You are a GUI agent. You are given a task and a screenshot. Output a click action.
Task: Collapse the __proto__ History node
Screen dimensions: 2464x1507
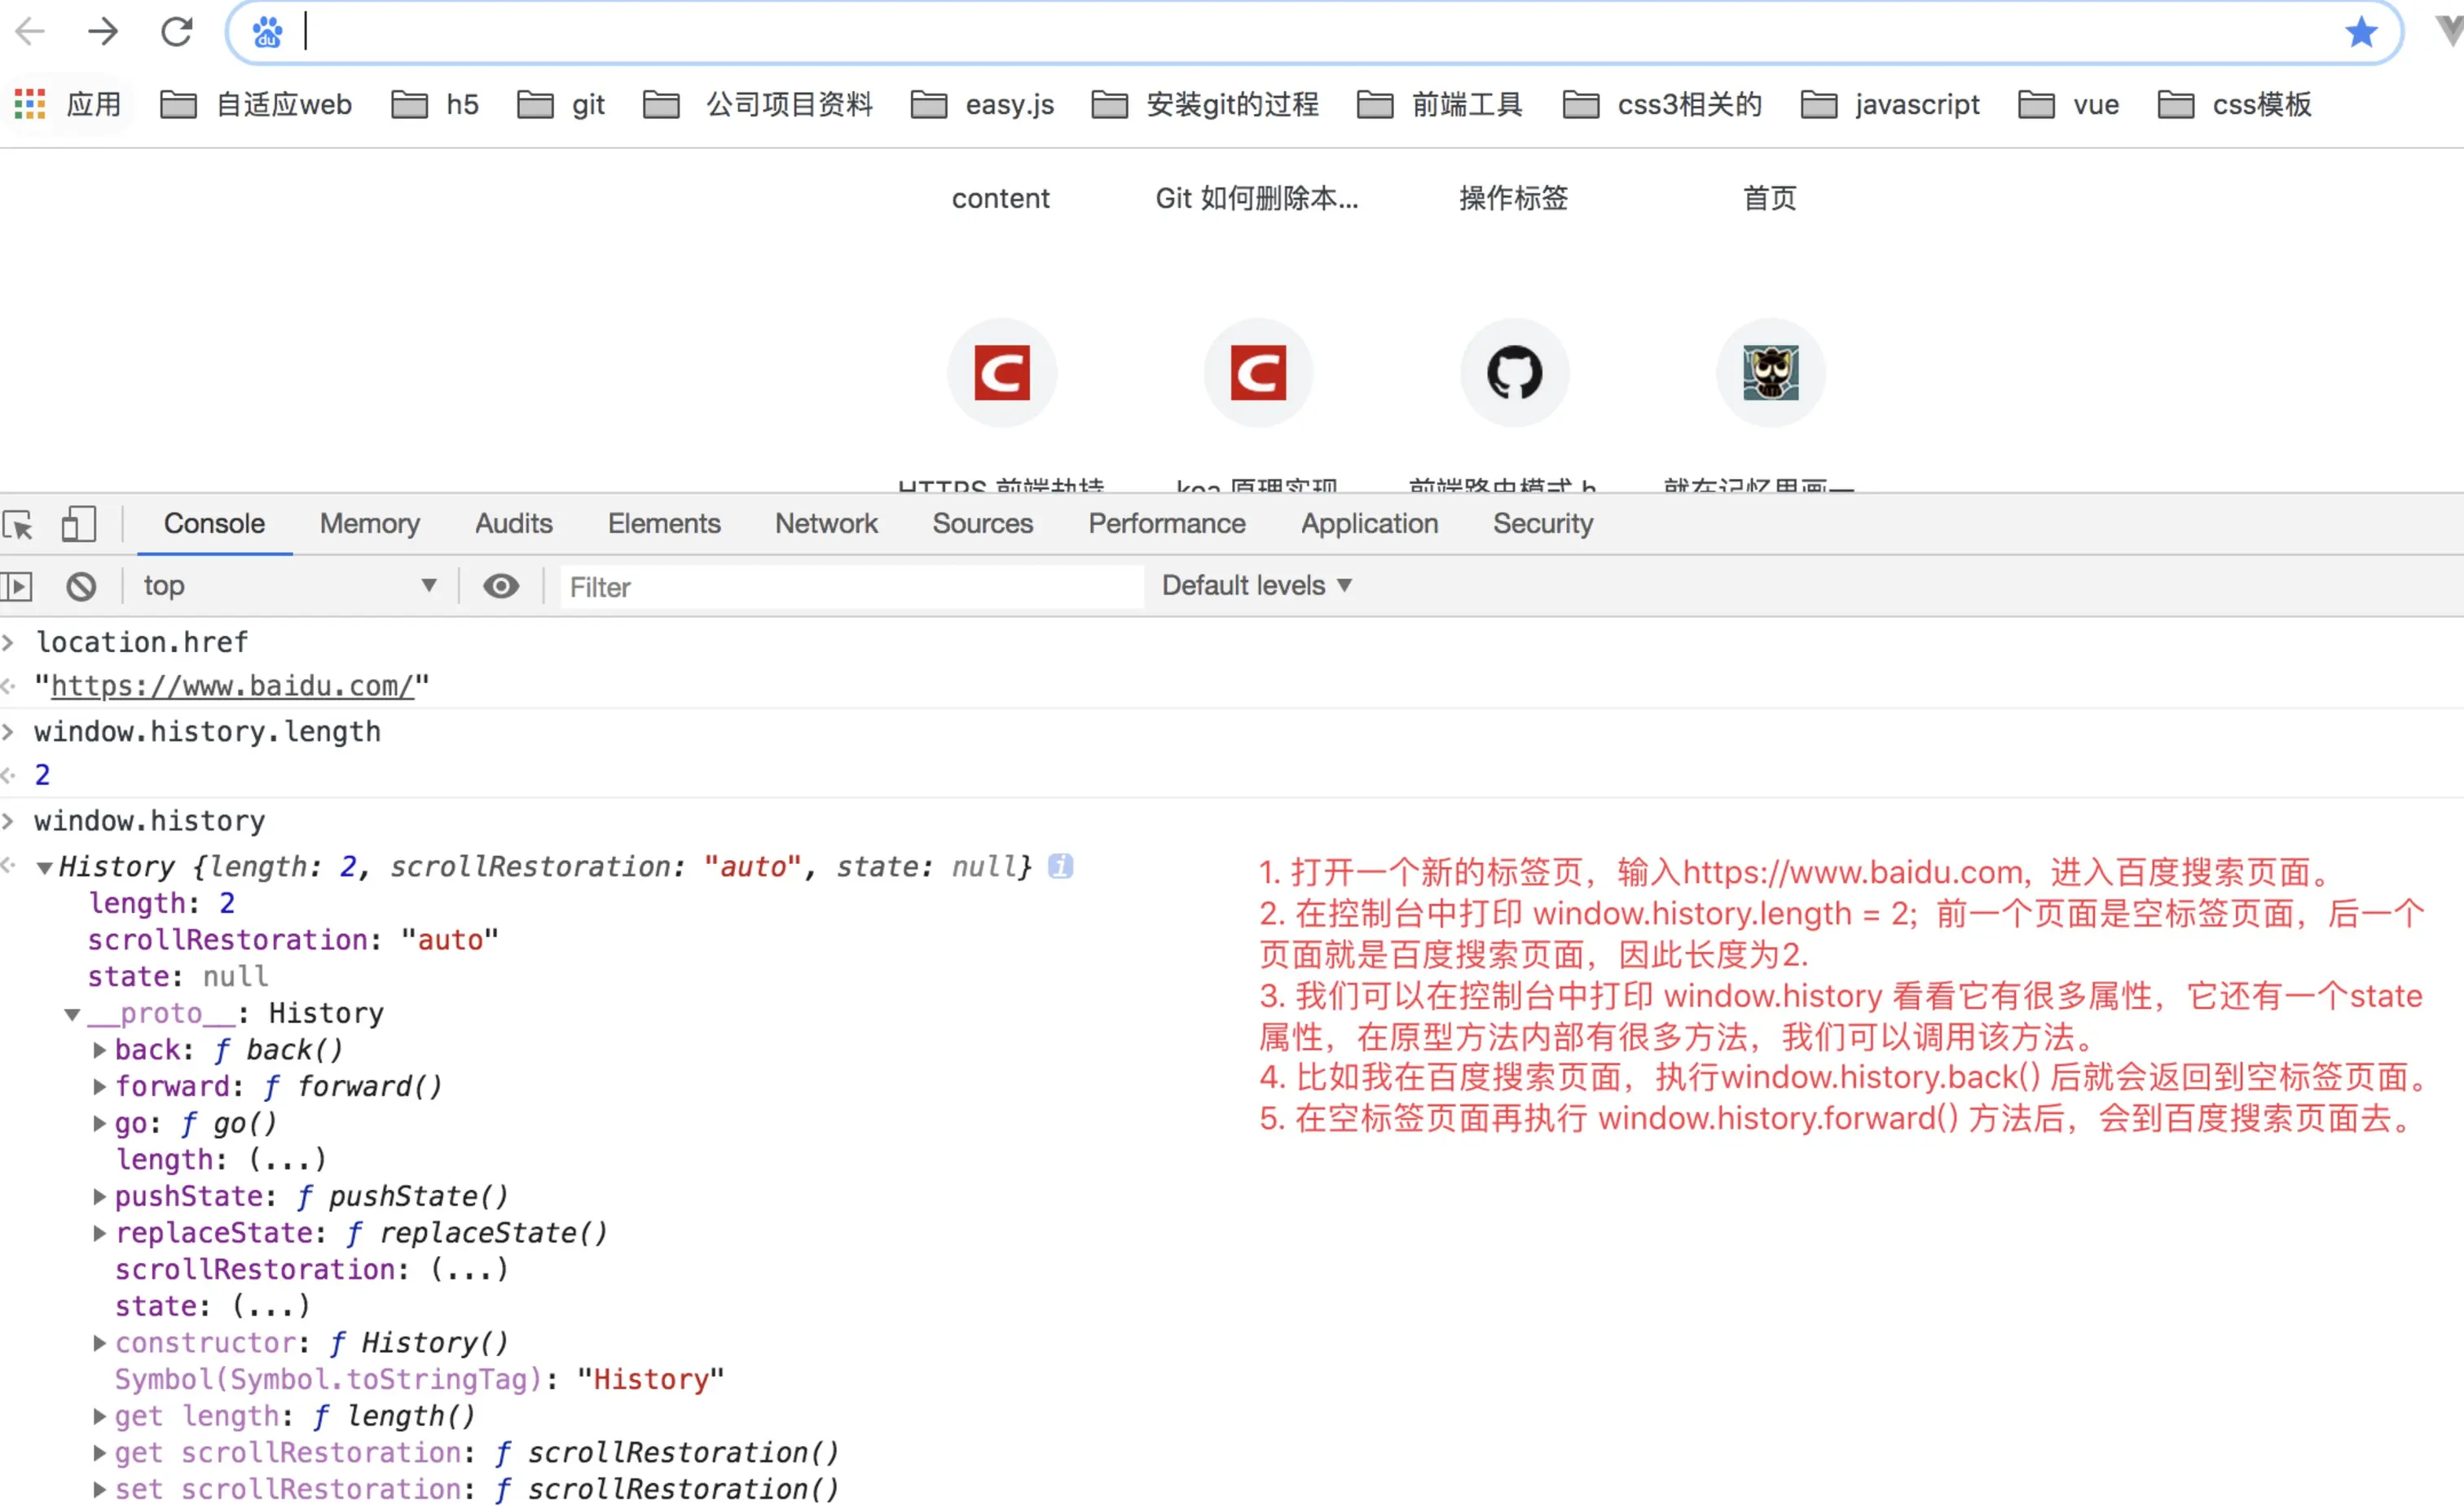click(72, 1014)
